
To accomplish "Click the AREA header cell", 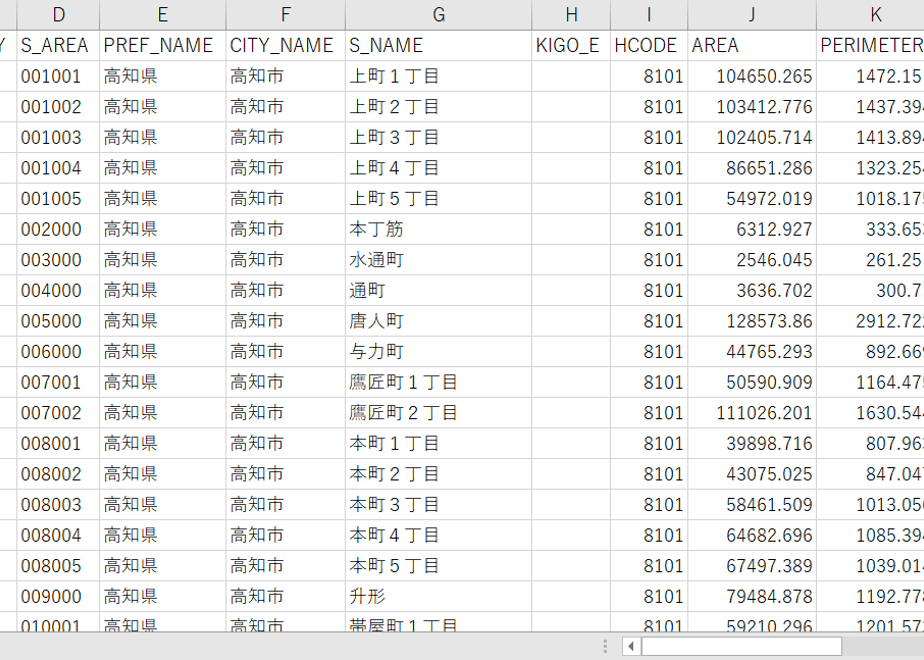I will click(x=752, y=45).
